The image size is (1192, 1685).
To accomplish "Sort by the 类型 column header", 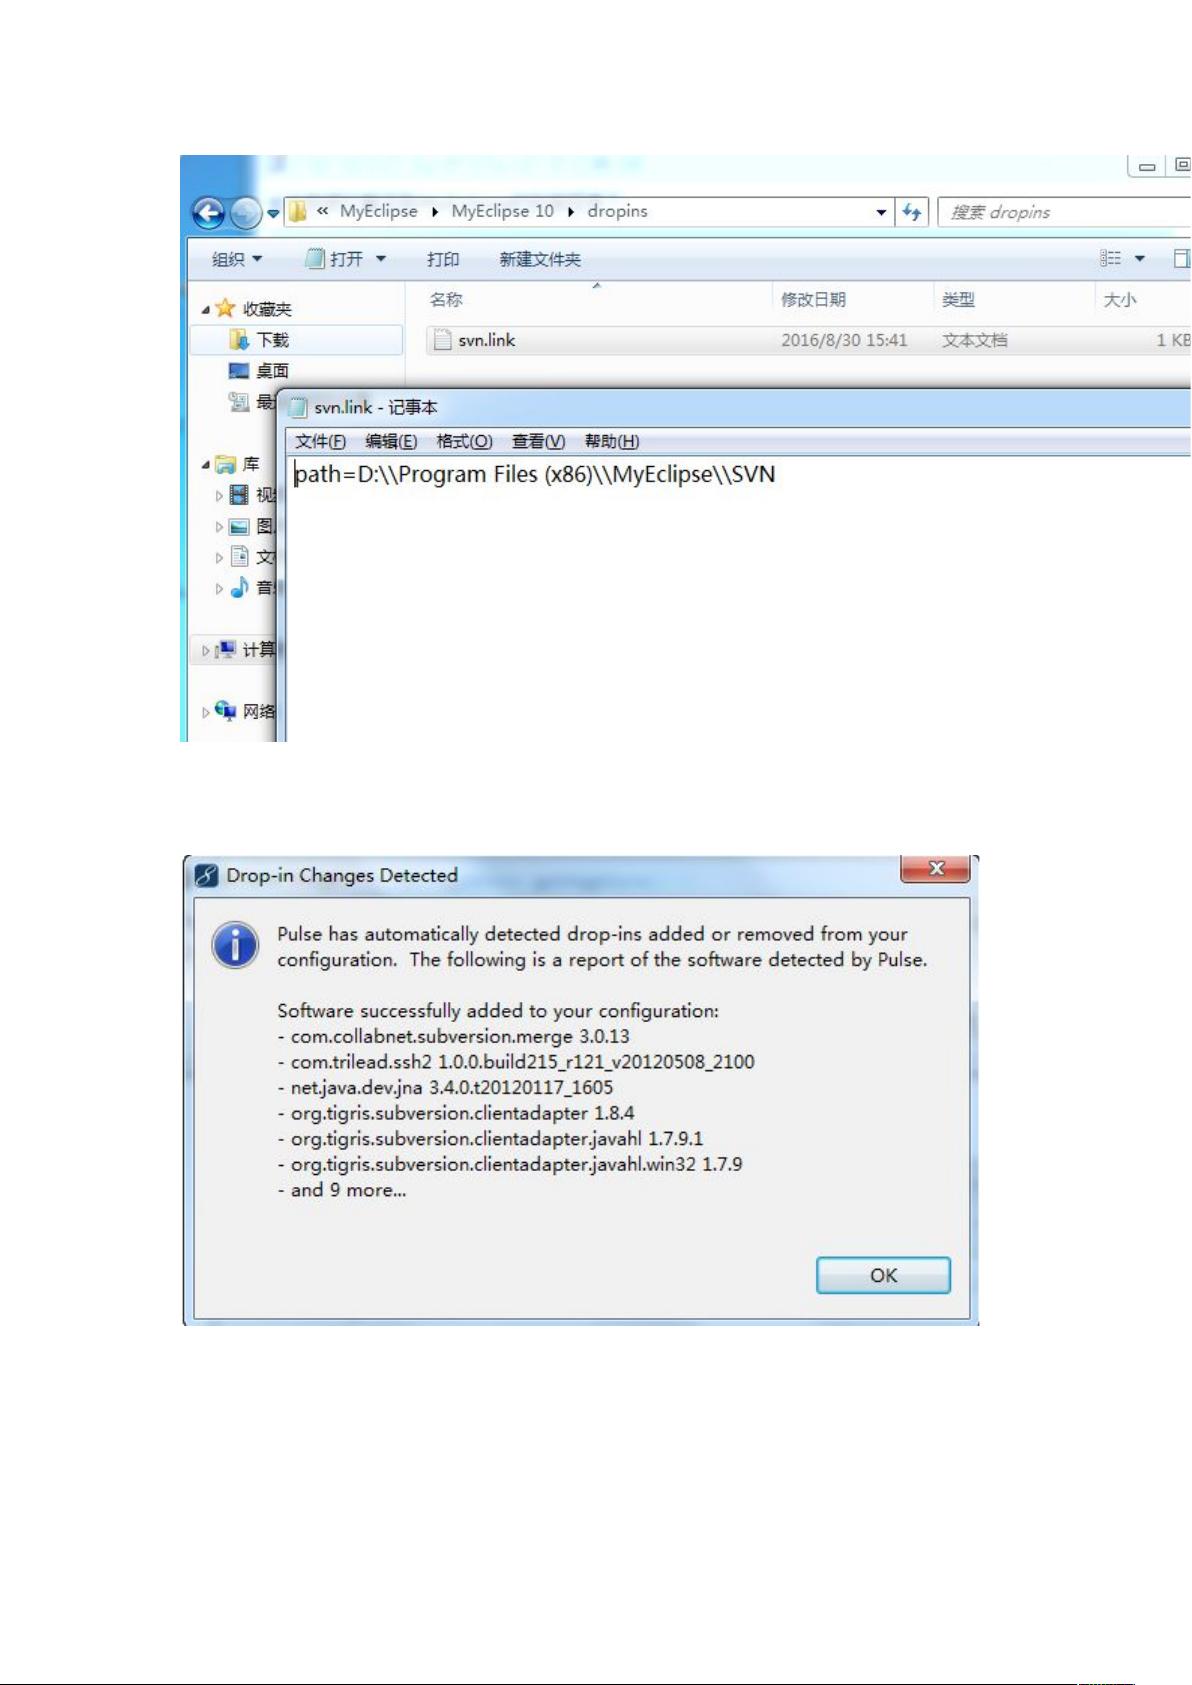I will pyautogui.click(x=958, y=299).
